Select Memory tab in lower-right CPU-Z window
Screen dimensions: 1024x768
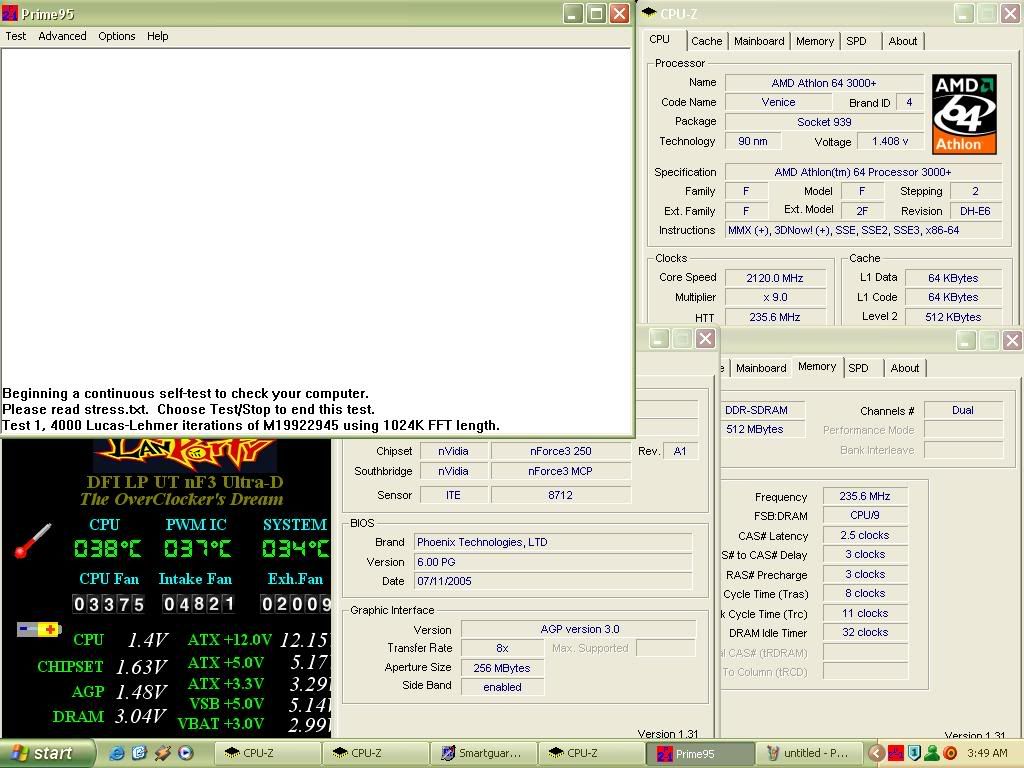[817, 366]
